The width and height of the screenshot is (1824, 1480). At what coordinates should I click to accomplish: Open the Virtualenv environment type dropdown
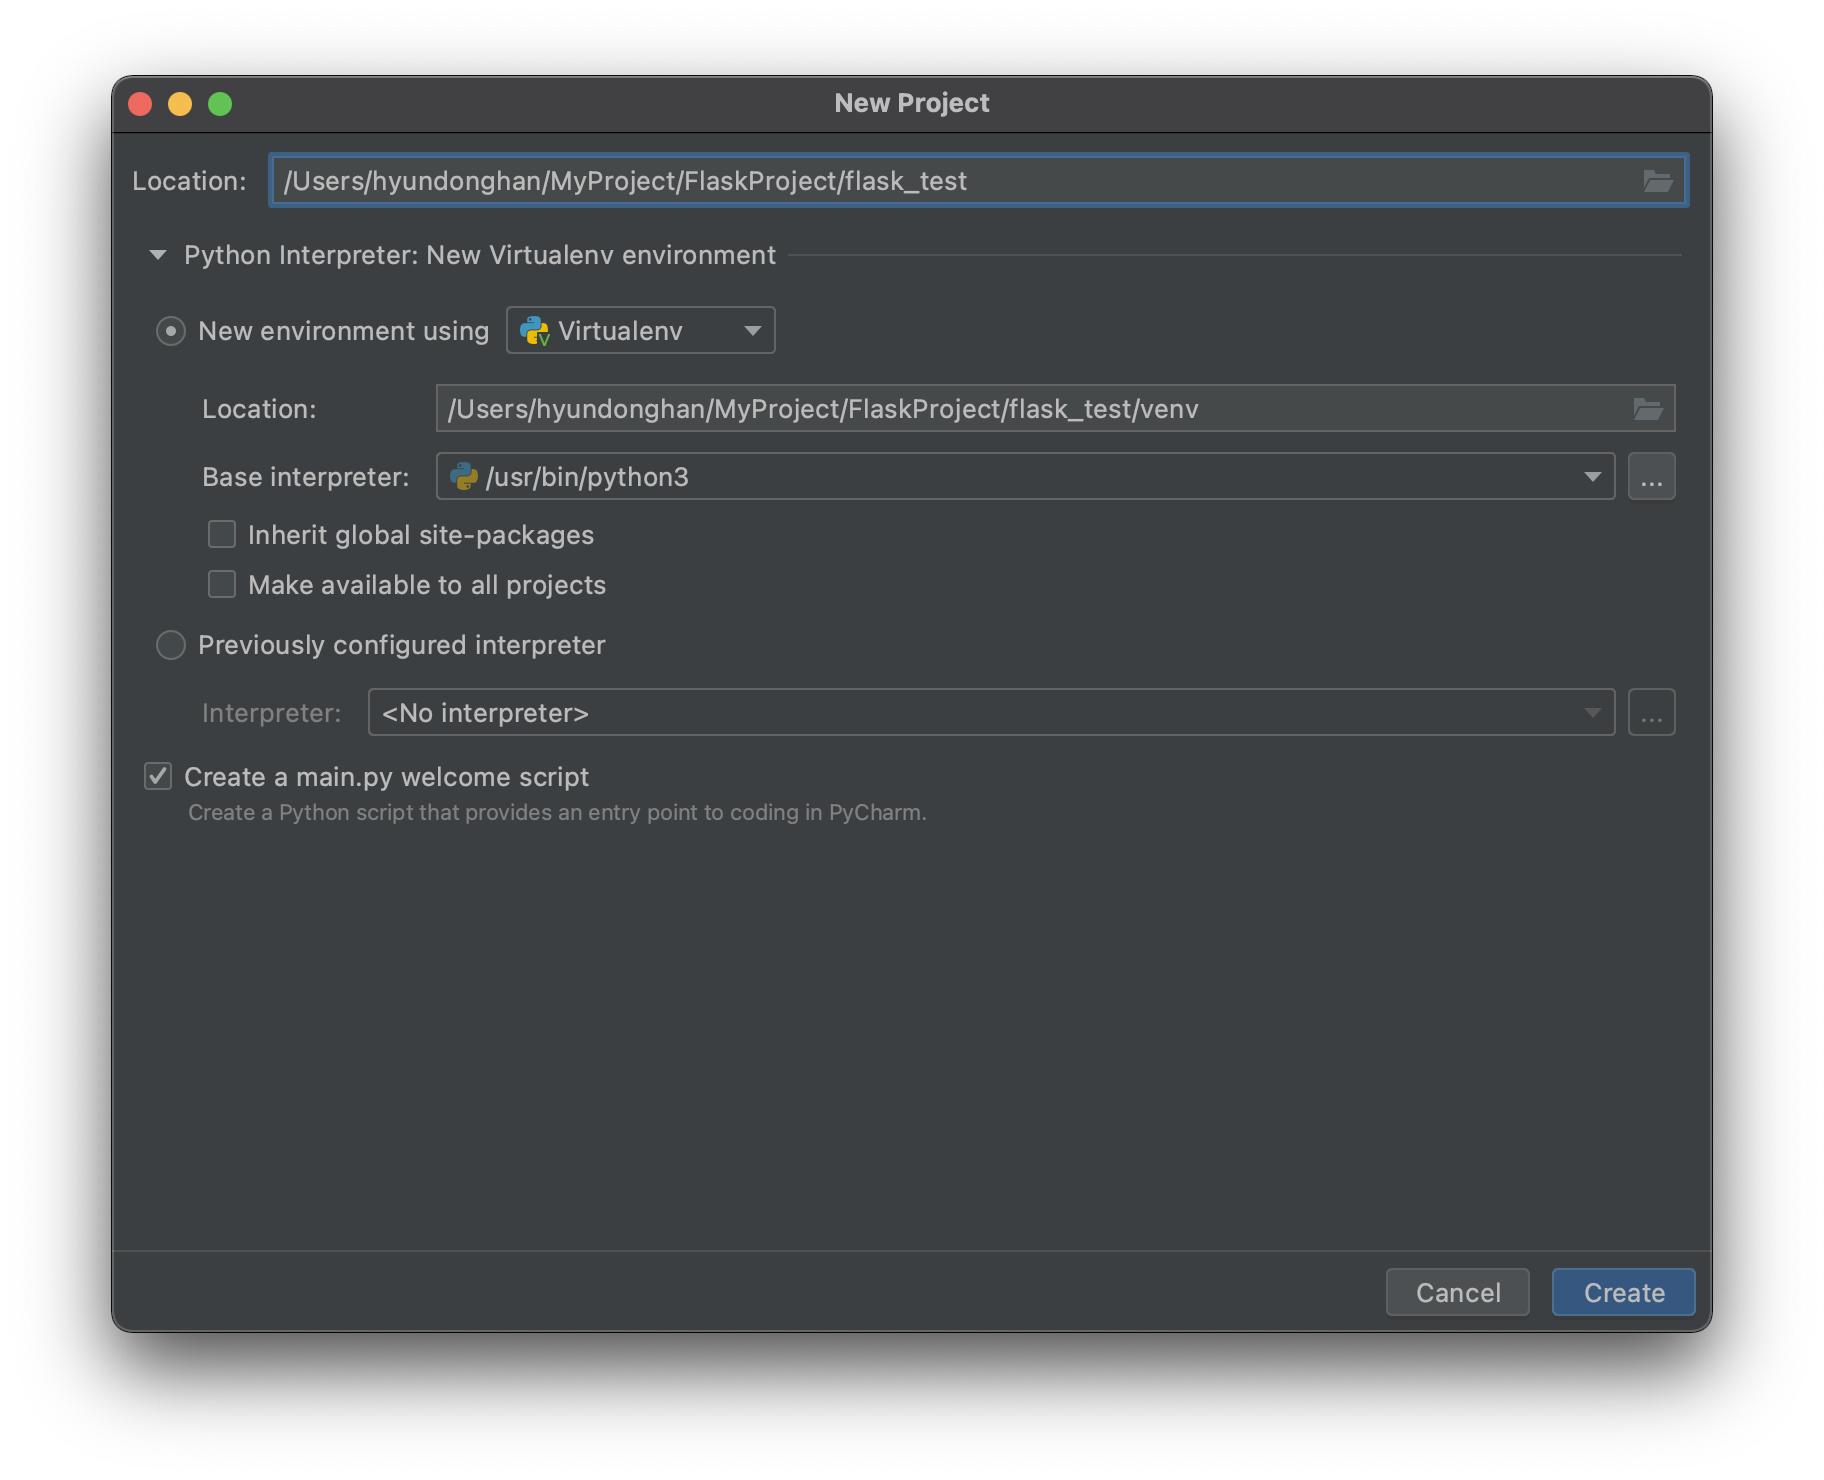click(752, 330)
